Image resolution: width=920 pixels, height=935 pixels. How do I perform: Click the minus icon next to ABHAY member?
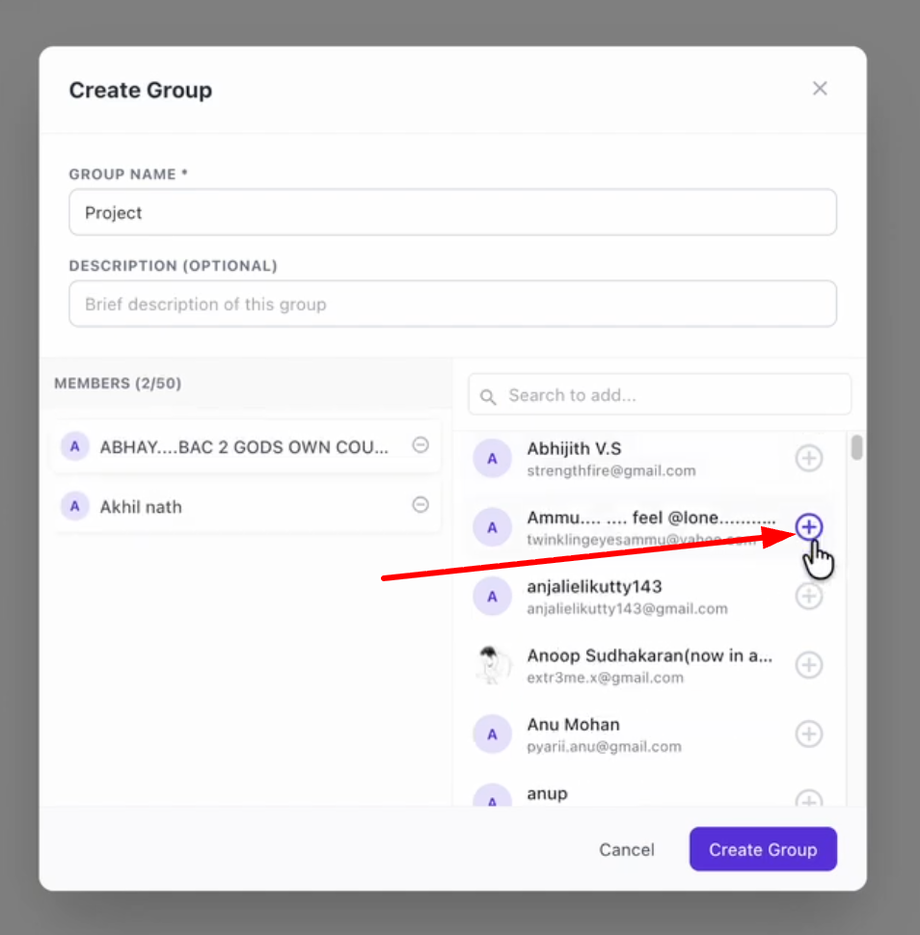pyautogui.click(x=421, y=447)
